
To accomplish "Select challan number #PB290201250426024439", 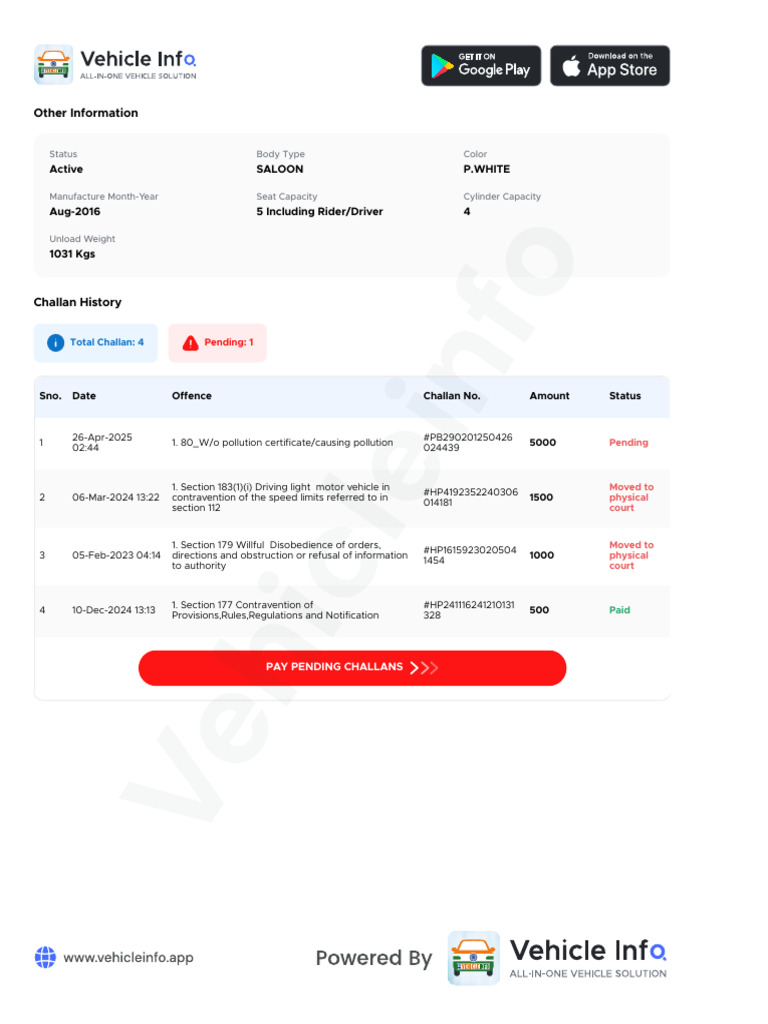I will (468, 442).
